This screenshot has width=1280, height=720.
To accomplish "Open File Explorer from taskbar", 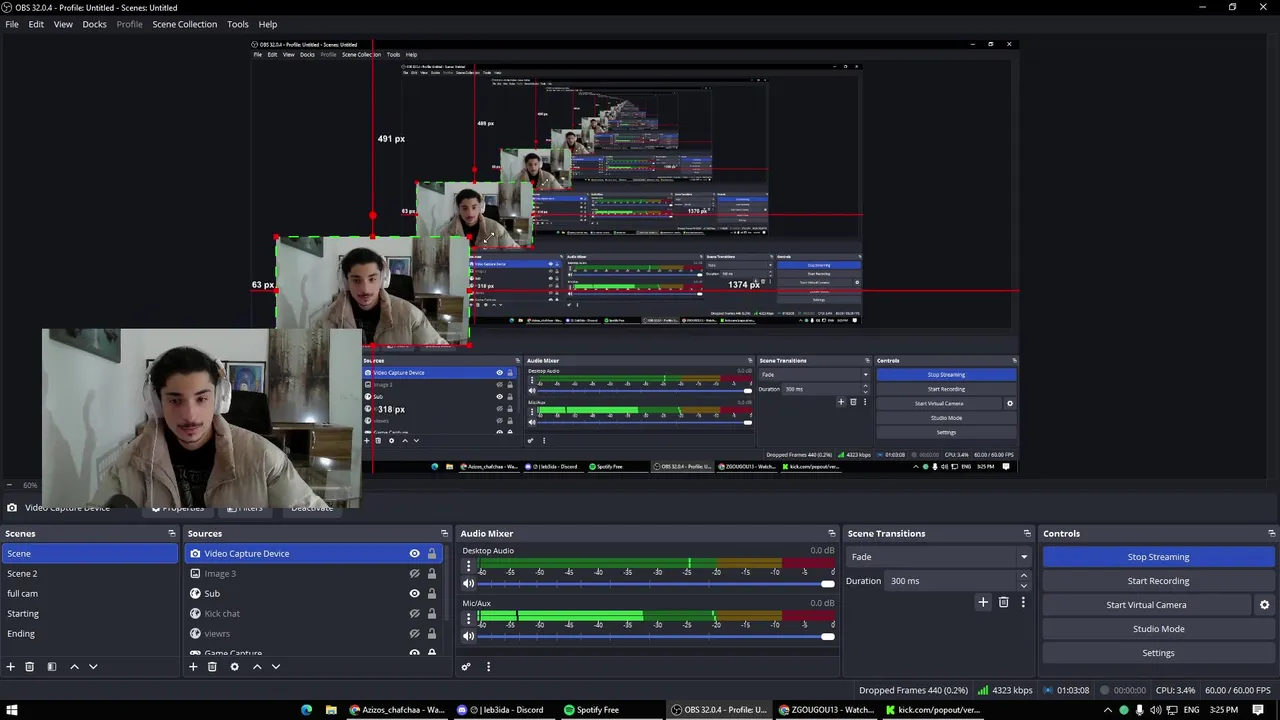I will pyautogui.click(x=331, y=710).
